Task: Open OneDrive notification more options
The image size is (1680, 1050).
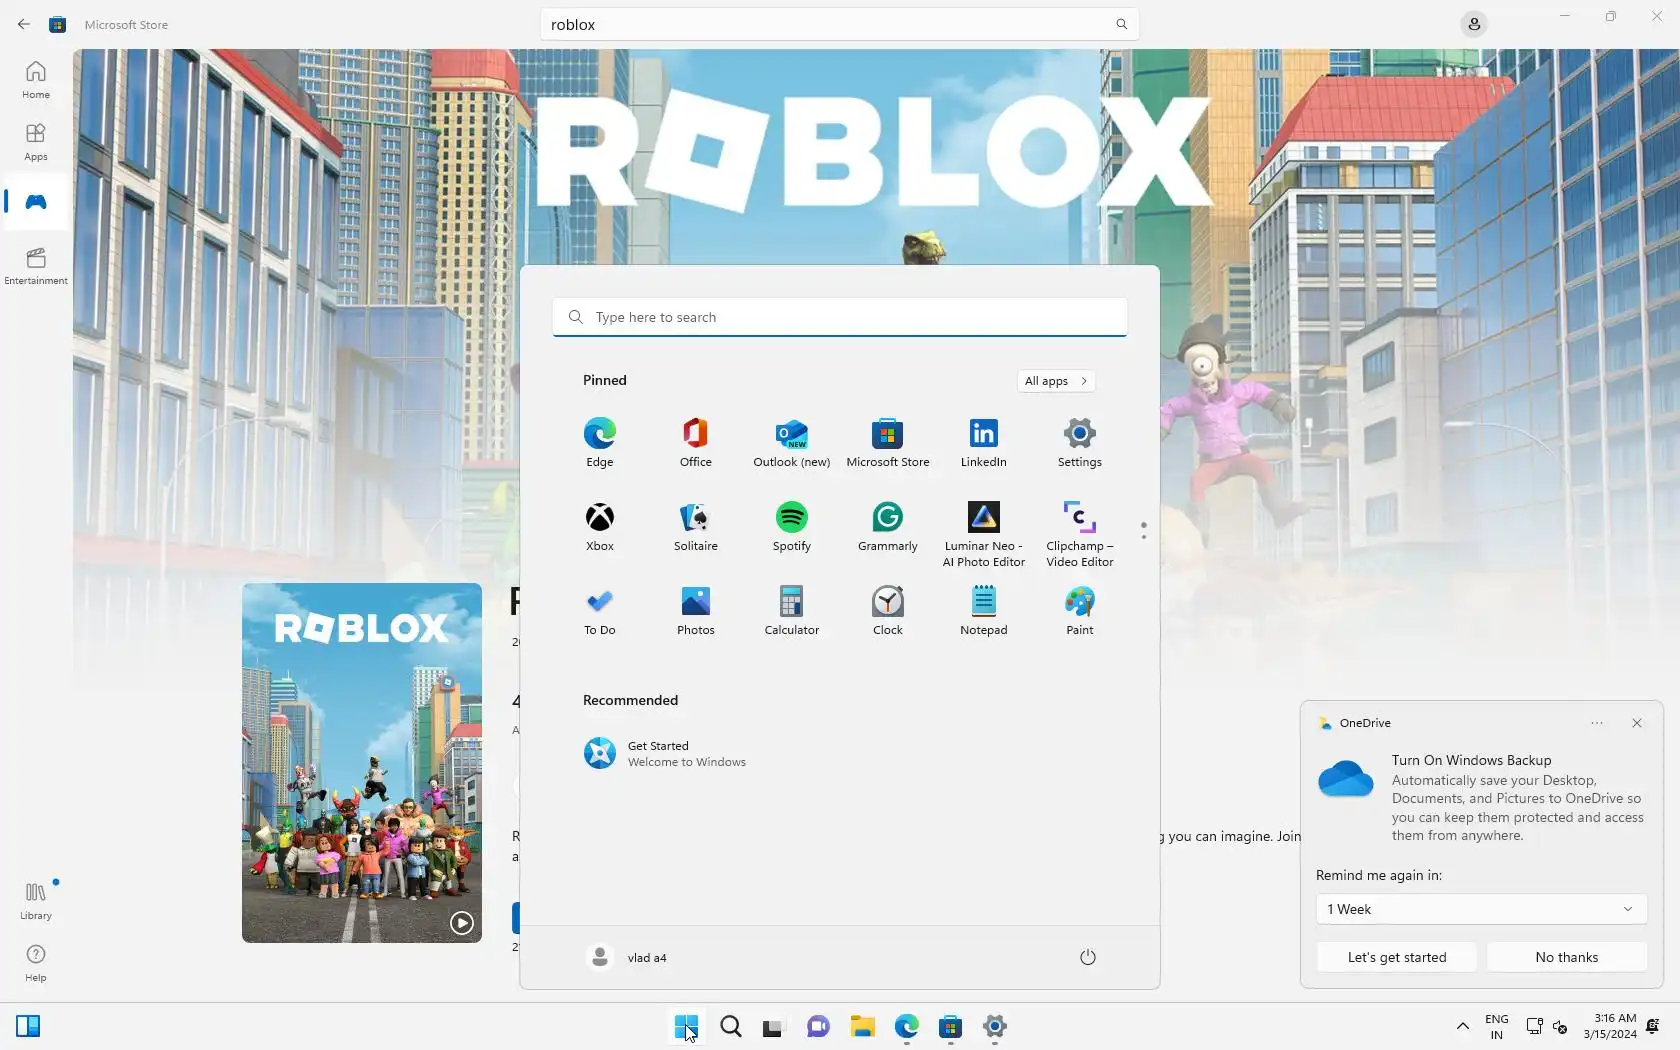Action: pos(1597,723)
